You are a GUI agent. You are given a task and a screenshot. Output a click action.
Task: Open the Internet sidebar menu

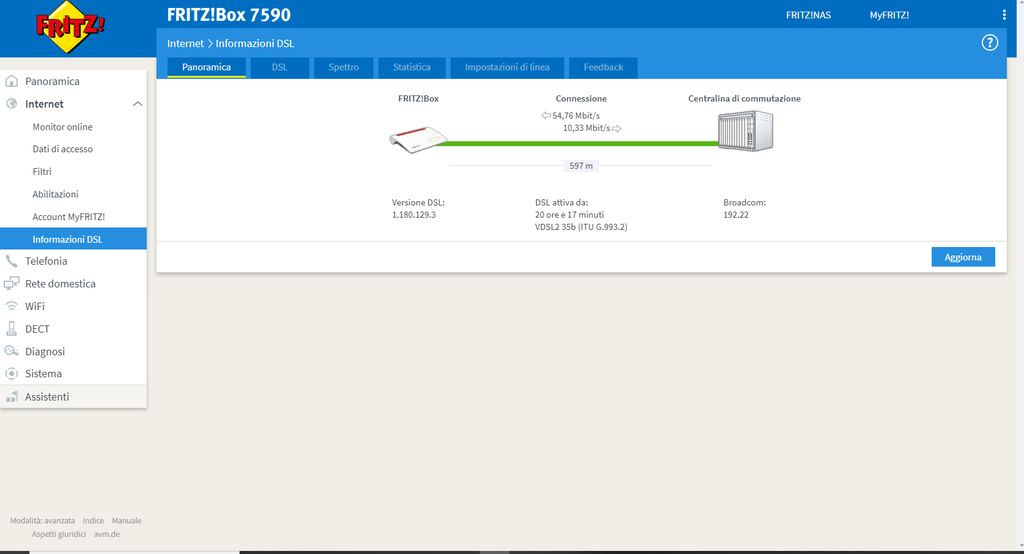(44, 104)
